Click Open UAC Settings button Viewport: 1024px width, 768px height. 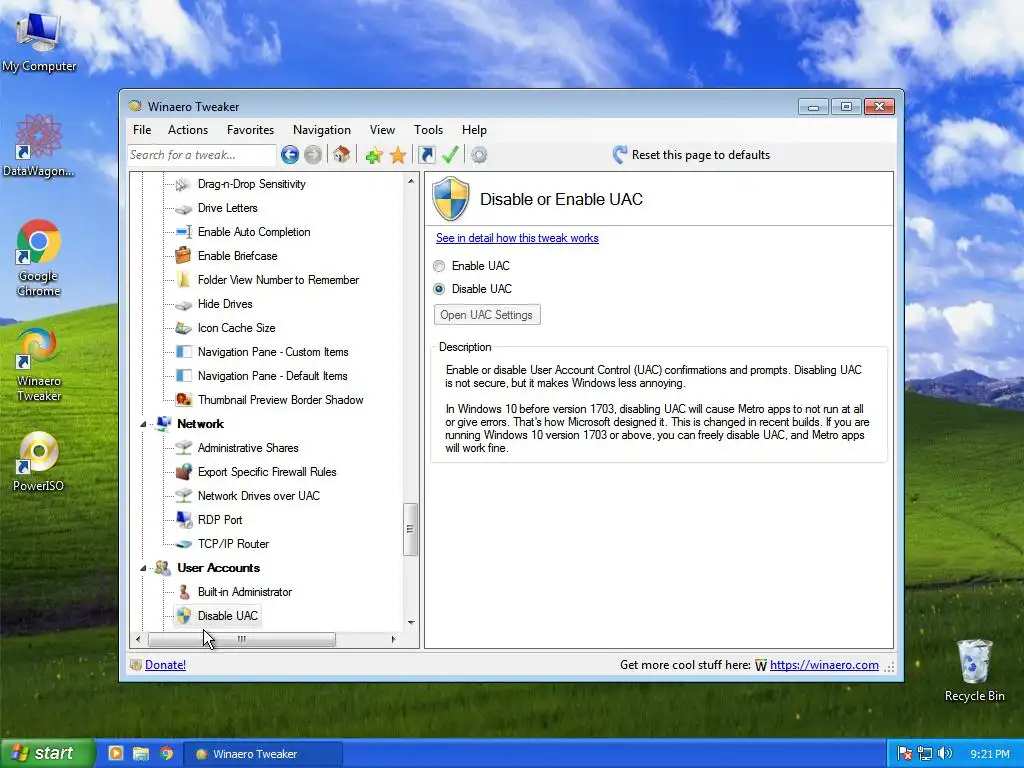pos(487,315)
